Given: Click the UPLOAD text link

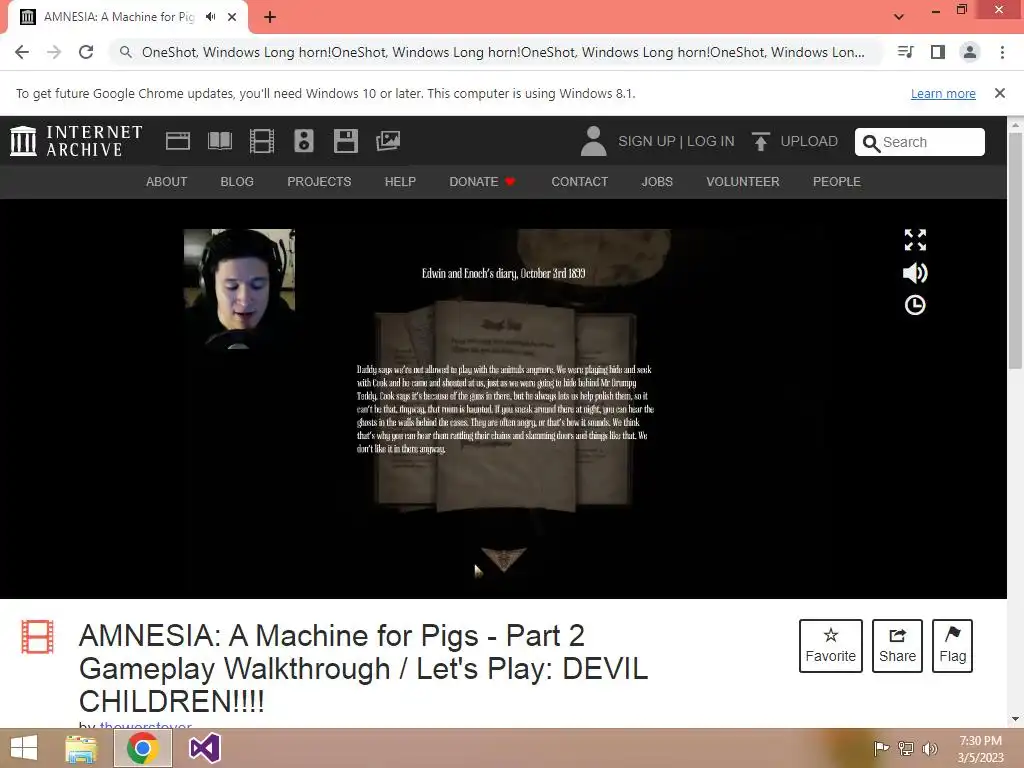Looking at the screenshot, I should coord(809,141).
